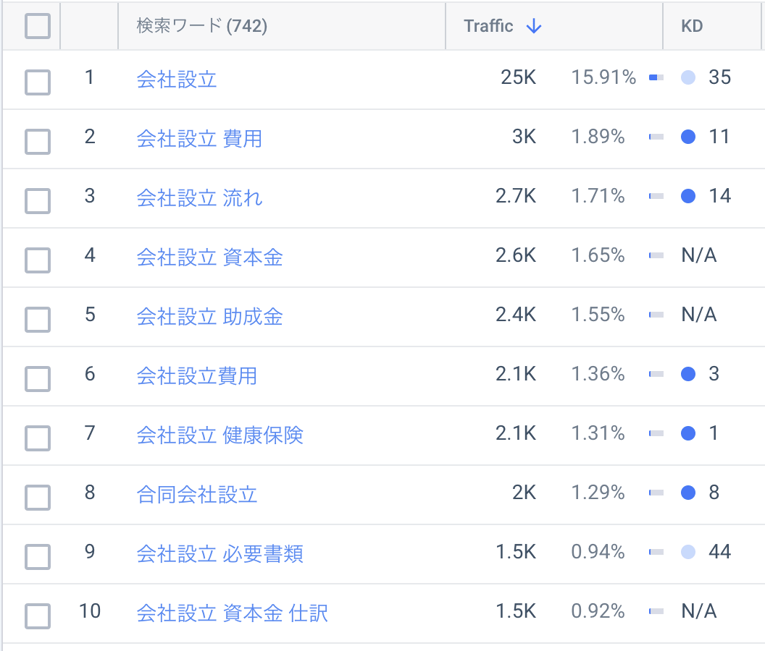Click the KD dot for 会社設立 健康保険
The image size is (765, 651).
click(687, 433)
